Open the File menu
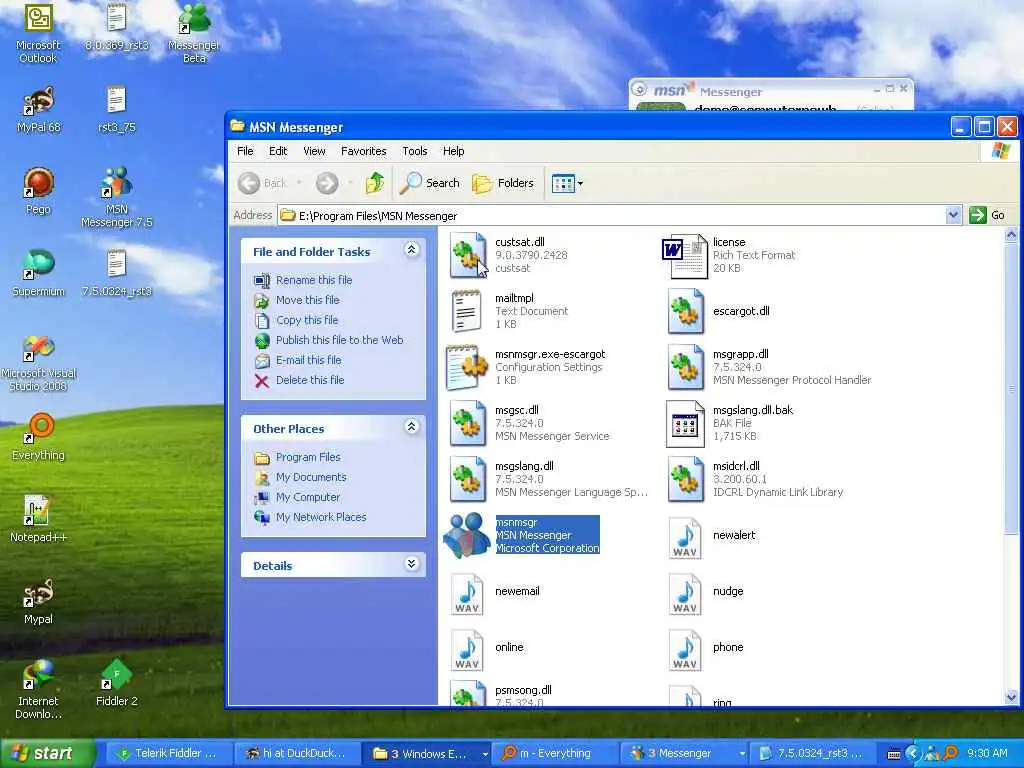Screen dimensions: 1024x768 click(x=245, y=151)
